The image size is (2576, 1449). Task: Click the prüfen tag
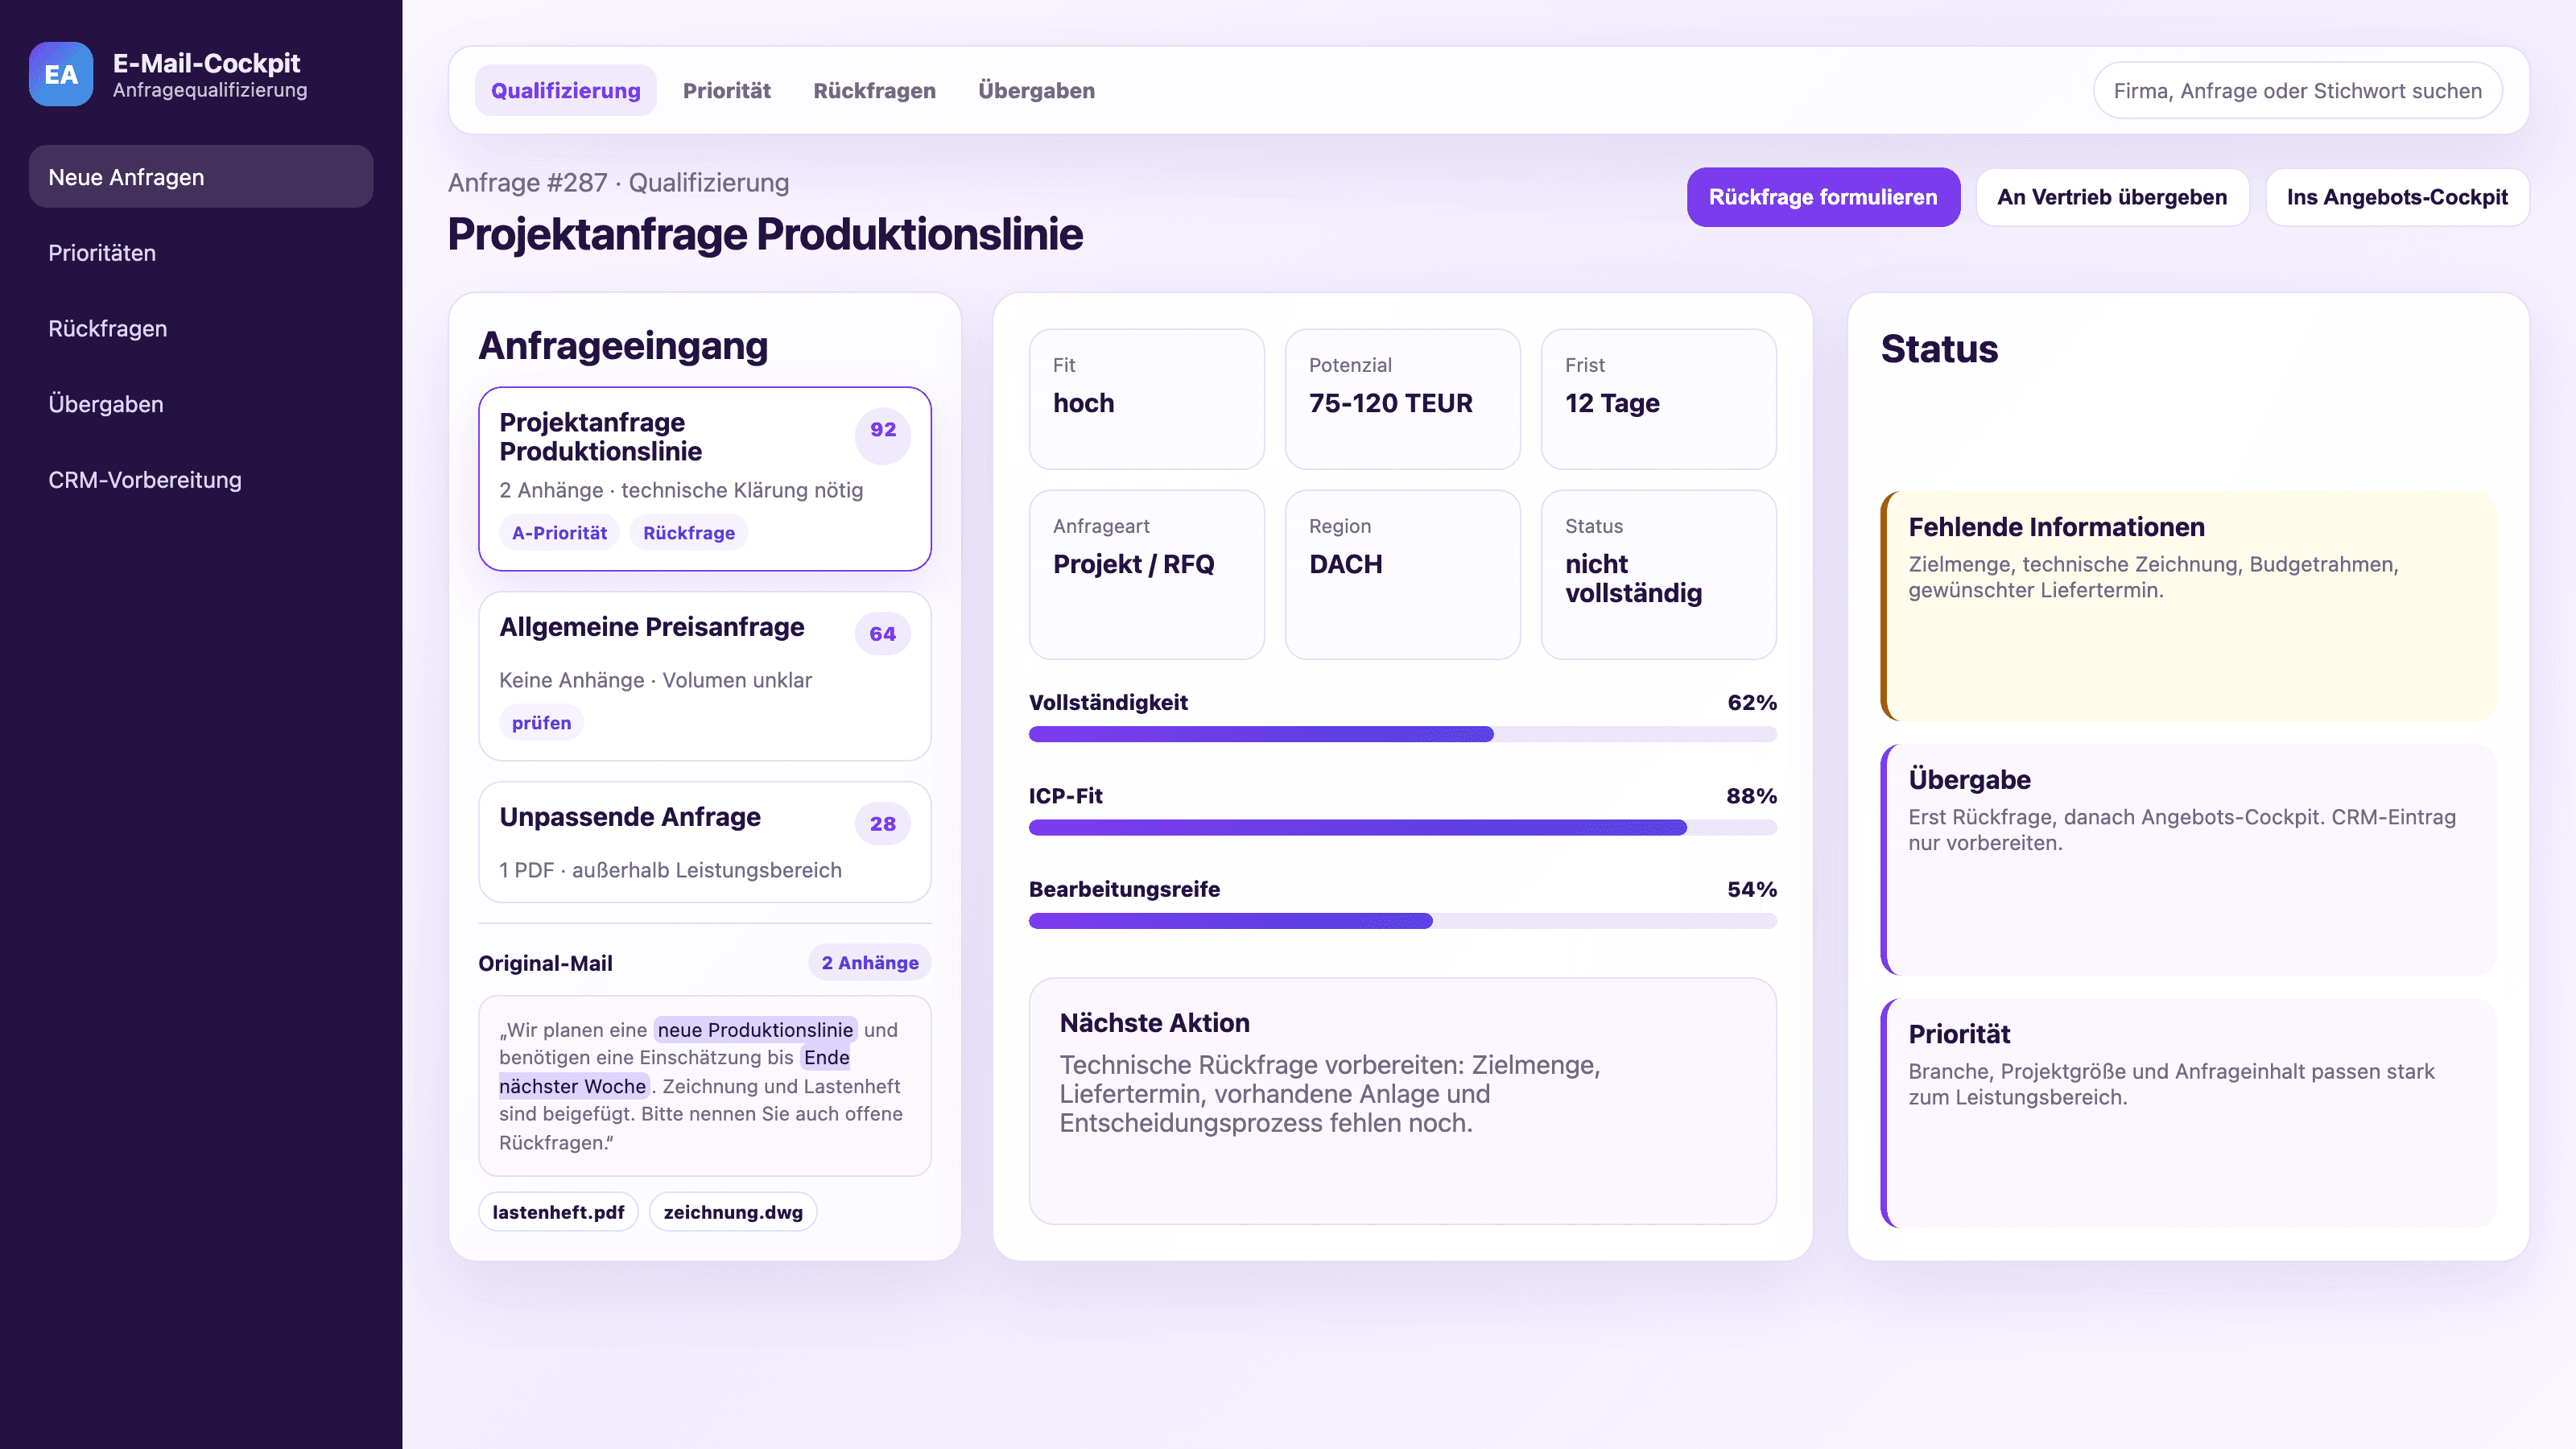pyautogui.click(x=541, y=723)
